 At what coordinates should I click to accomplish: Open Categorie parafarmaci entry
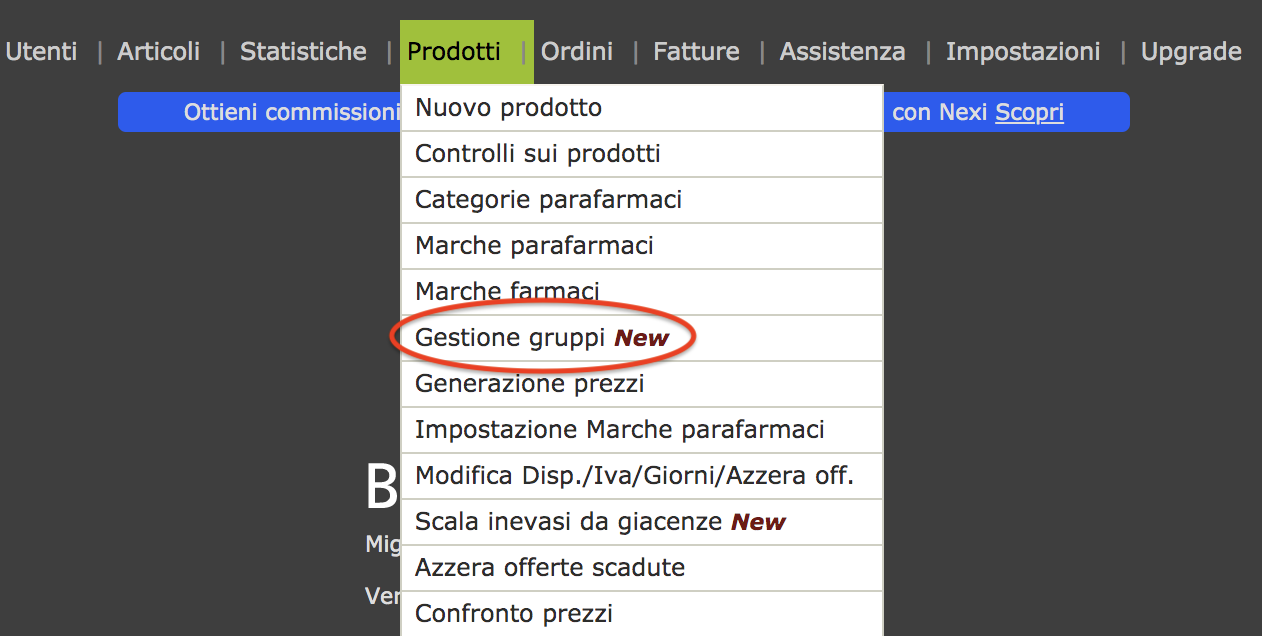[548, 199]
